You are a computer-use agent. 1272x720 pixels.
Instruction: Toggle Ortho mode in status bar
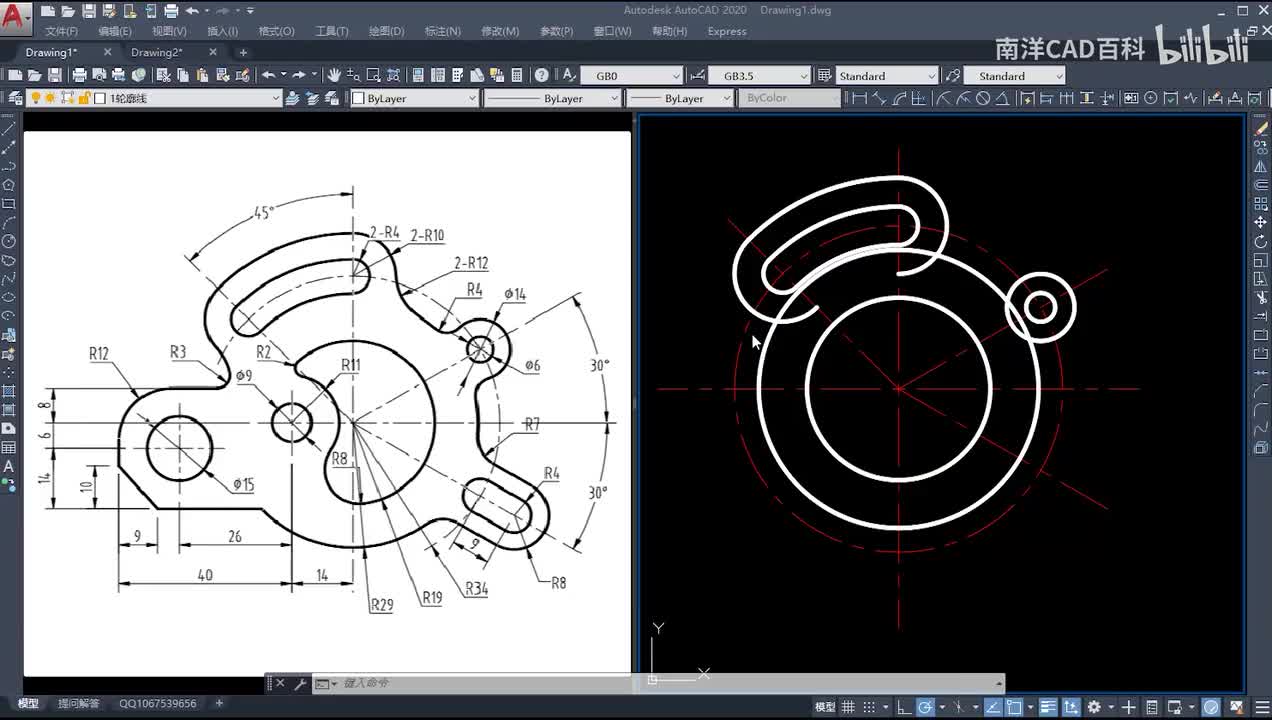[x=904, y=707]
